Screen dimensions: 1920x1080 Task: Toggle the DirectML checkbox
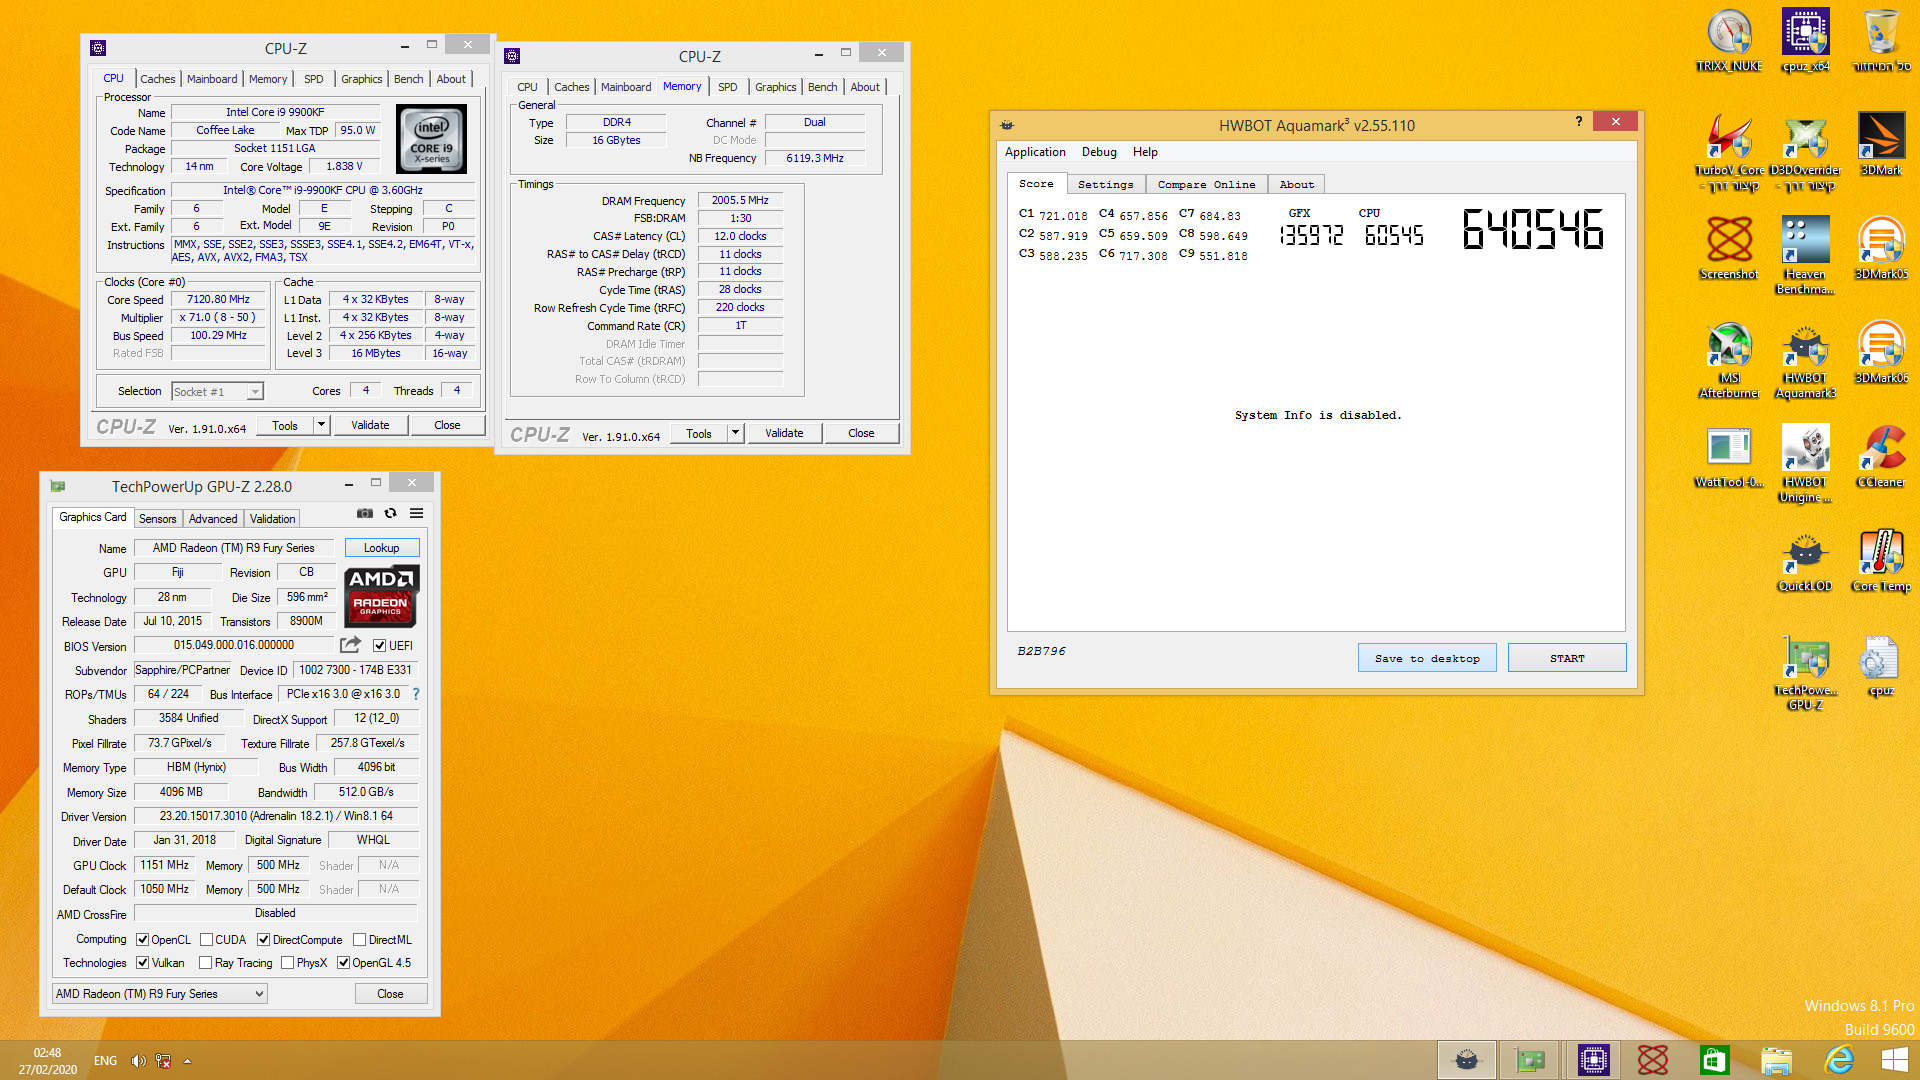(x=359, y=940)
